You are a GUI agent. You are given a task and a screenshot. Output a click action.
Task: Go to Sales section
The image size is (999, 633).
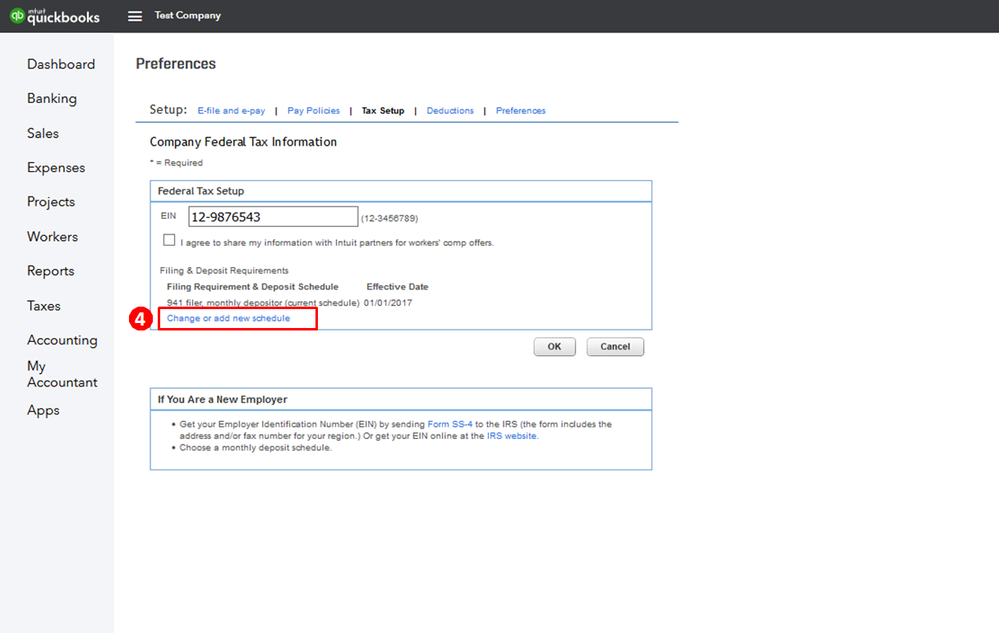pos(43,133)
